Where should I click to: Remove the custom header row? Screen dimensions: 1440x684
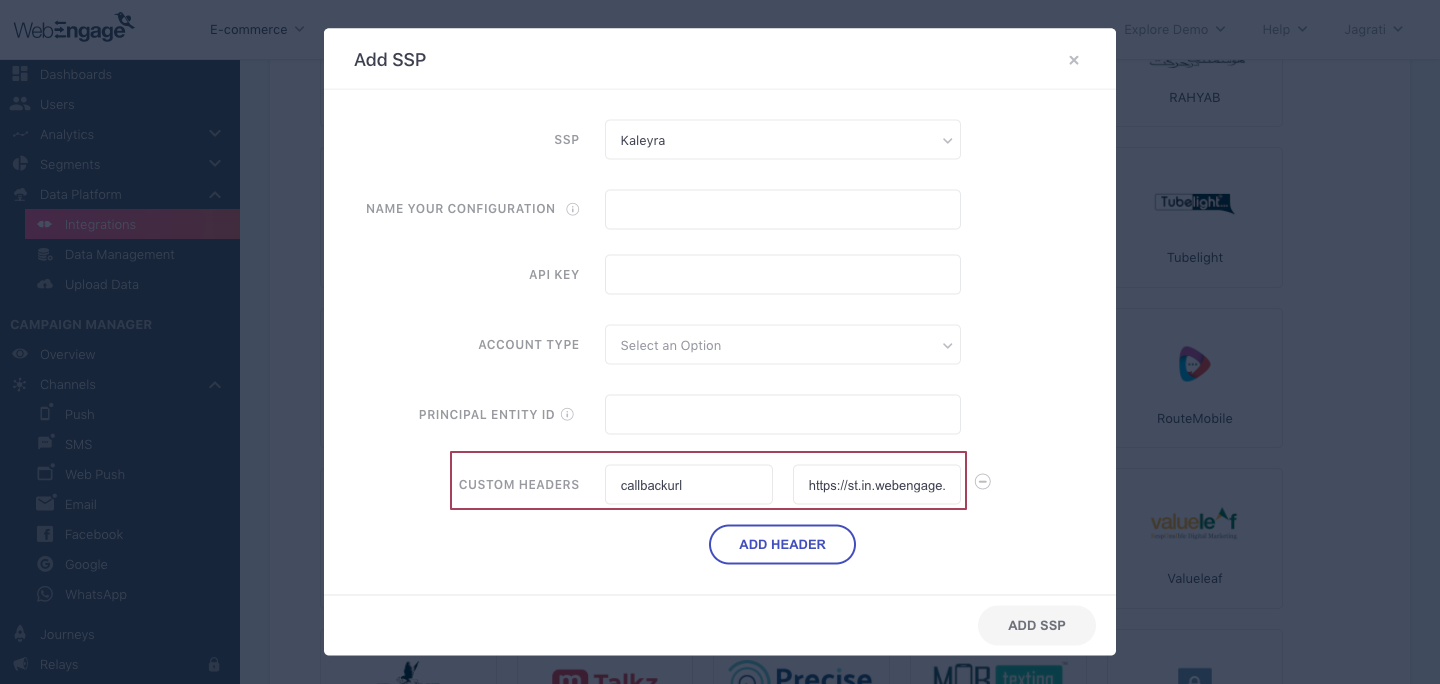(x=983, y=482)
